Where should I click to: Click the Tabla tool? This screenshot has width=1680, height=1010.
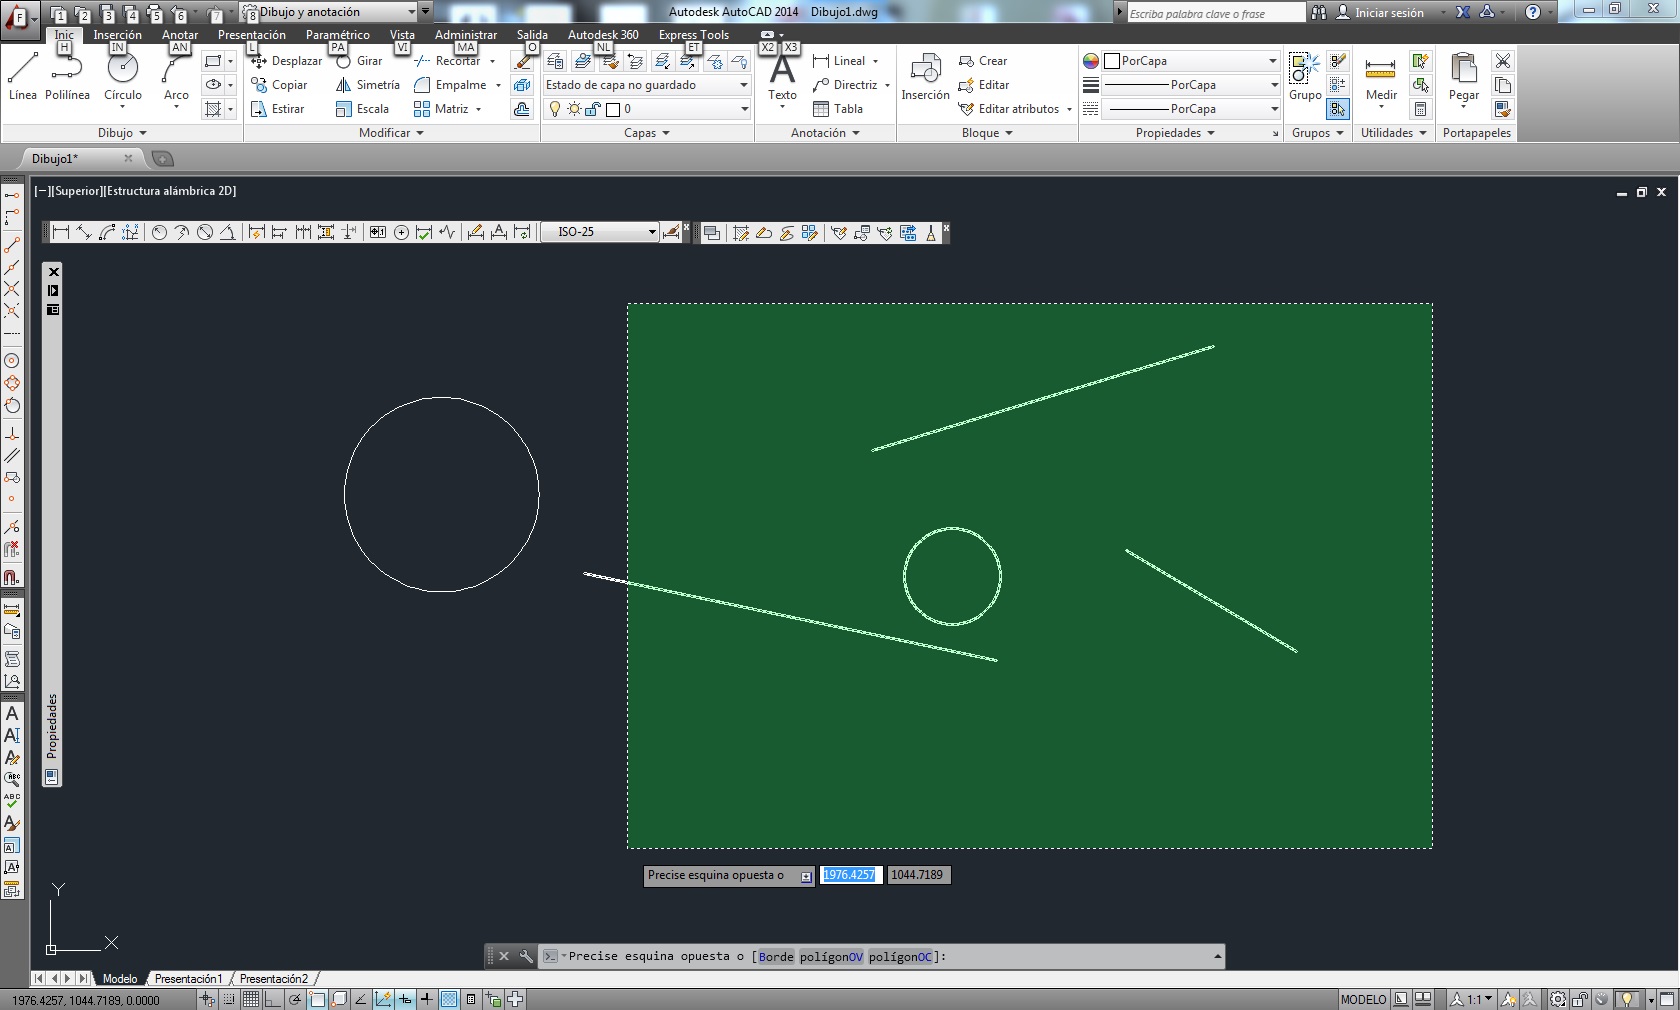838,109
